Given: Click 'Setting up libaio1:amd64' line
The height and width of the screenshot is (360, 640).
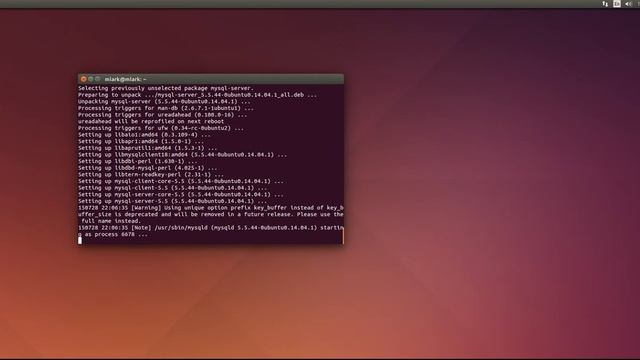Looking at the screenshot, I should click(144, 135).
